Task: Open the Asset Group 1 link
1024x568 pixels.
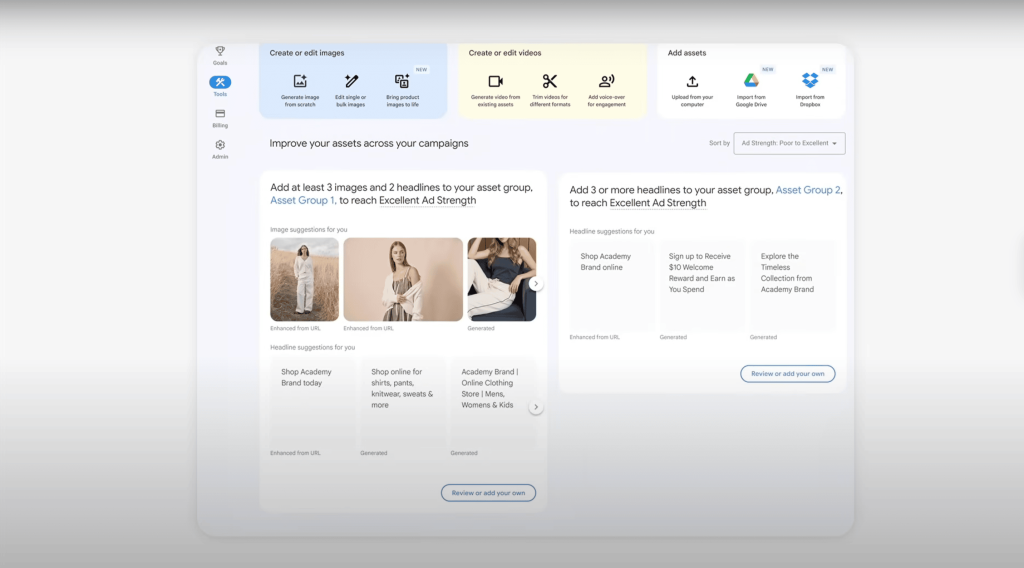Action: (302, 200)
